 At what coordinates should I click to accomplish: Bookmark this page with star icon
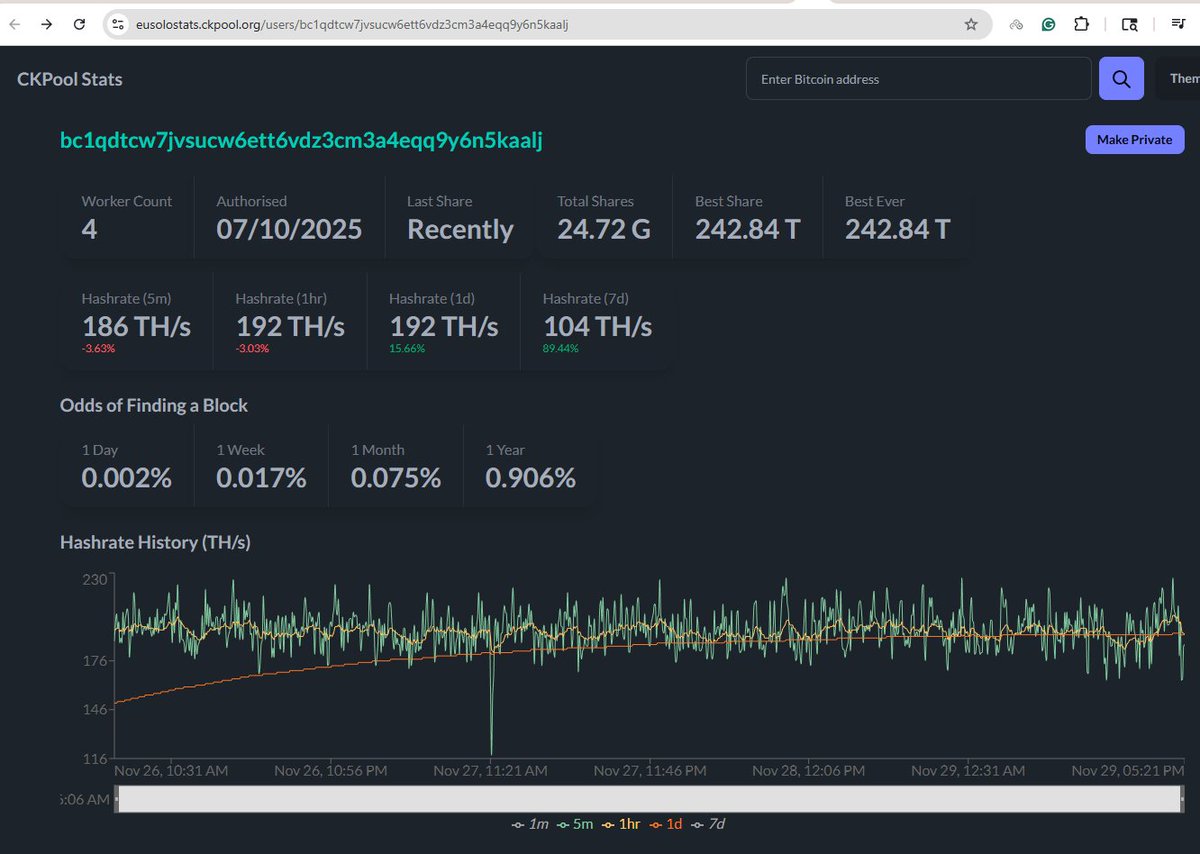[x=971, y=25]
